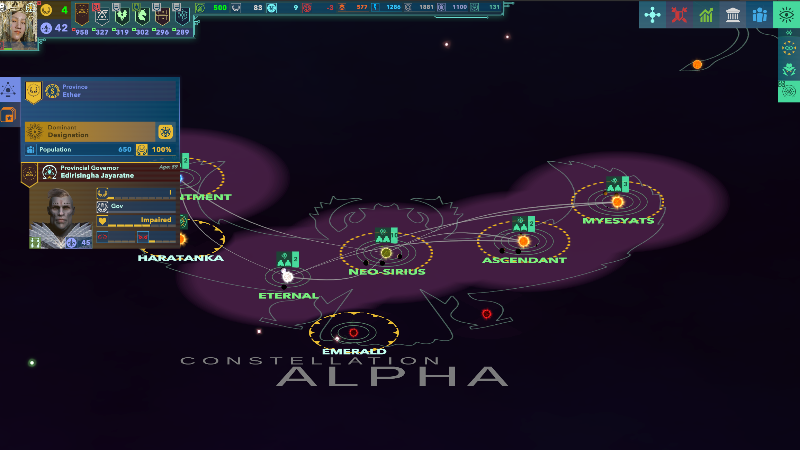Click the 100% loyalty value icon
This screenshot has width=800, height=450.
(142, 149)
